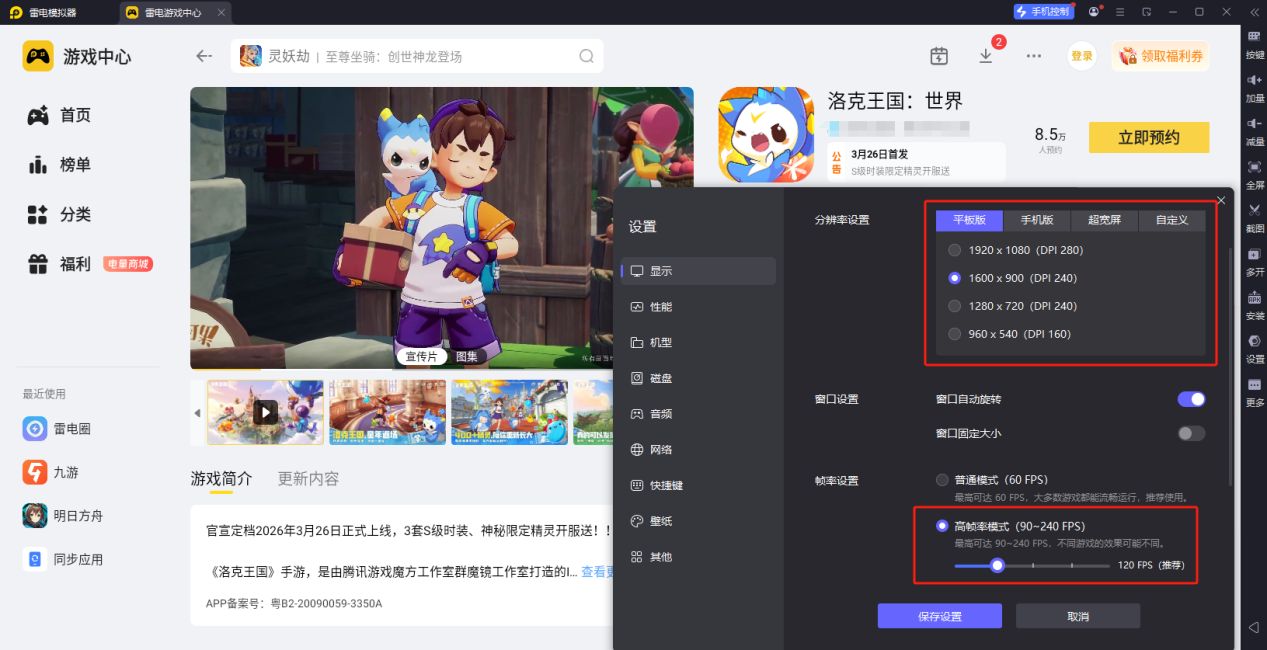This screenshot has width=1267, height=650.
Task: Switch to 宣传片 on the banner
Action: (x=421, y=356)
